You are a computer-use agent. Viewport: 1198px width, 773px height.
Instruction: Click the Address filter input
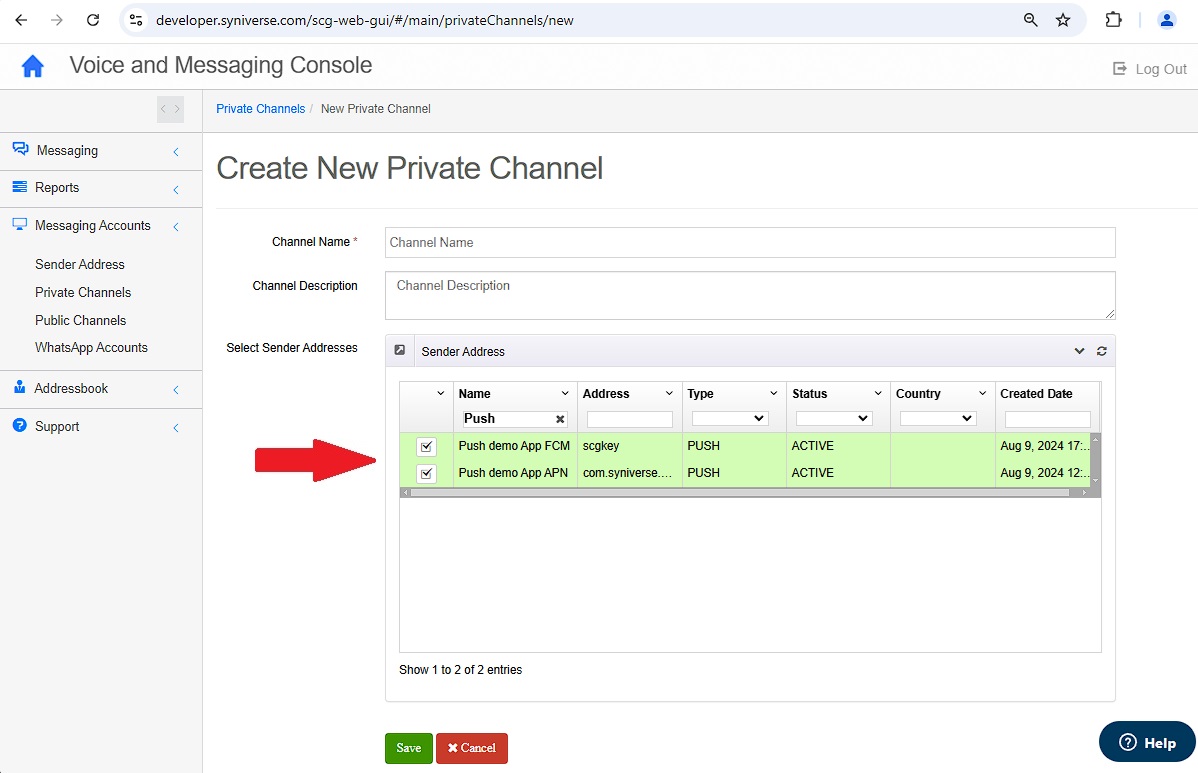[630, 419]
